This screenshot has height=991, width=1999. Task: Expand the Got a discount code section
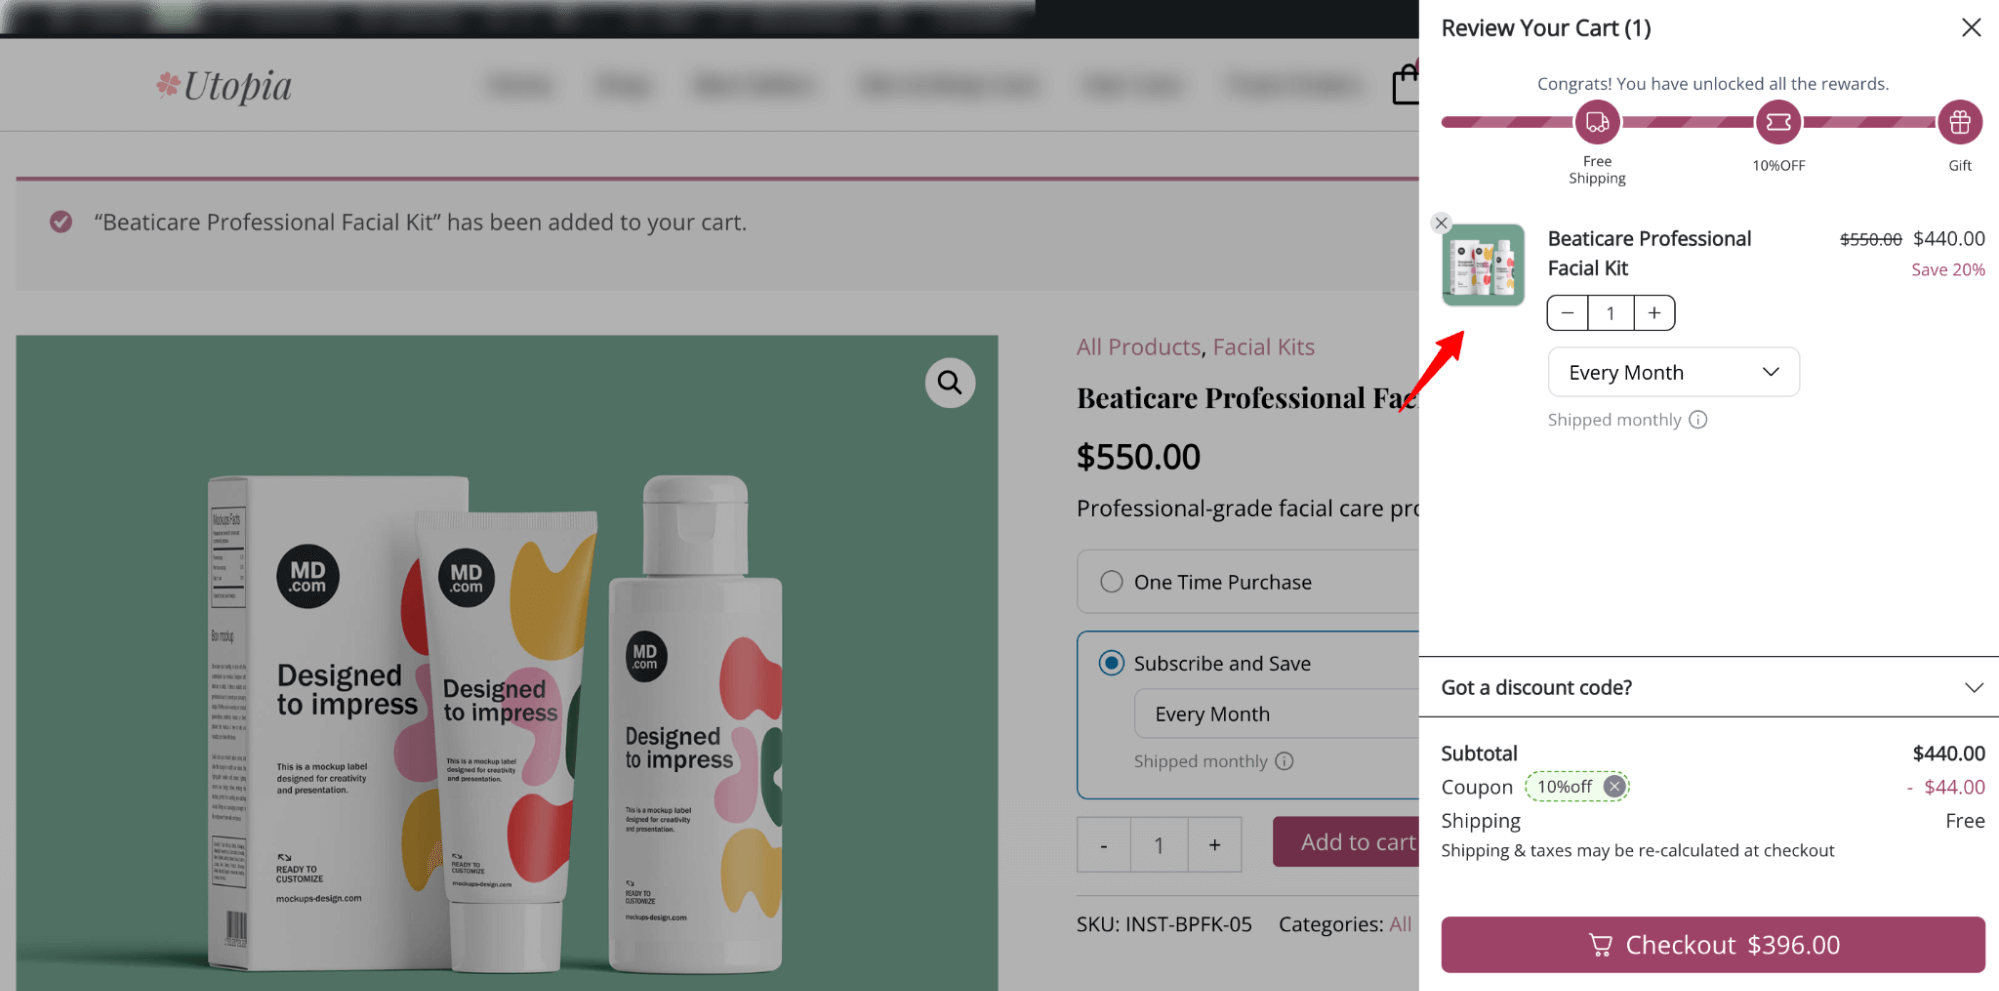[x=1972, y=687]
